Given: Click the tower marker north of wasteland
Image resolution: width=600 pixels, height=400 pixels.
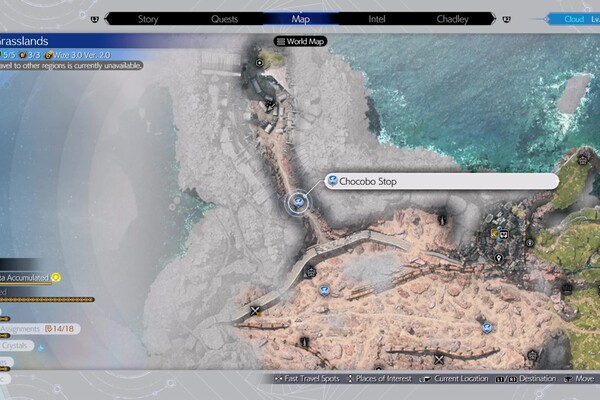Looking at the screenshot, I should point(442,220).
